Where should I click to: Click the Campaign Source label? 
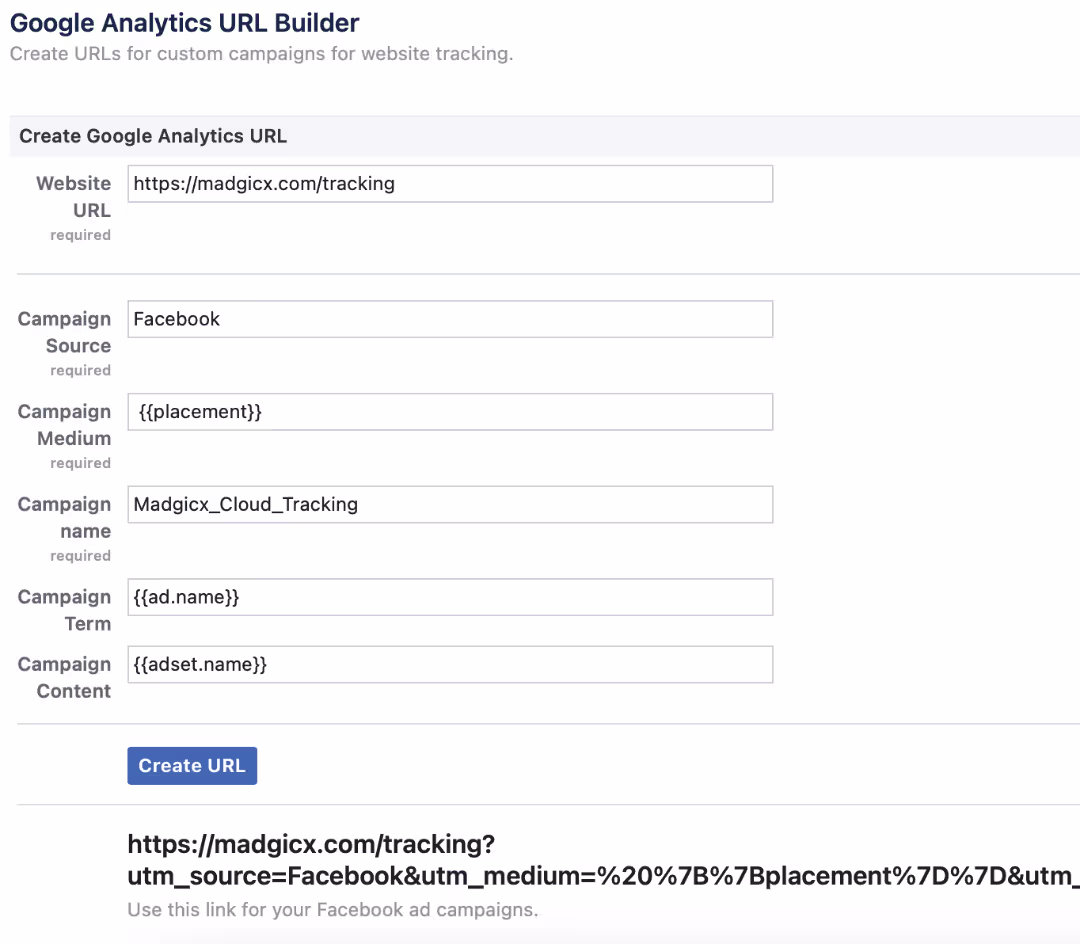pyautogui.click(x=65, y=332)
